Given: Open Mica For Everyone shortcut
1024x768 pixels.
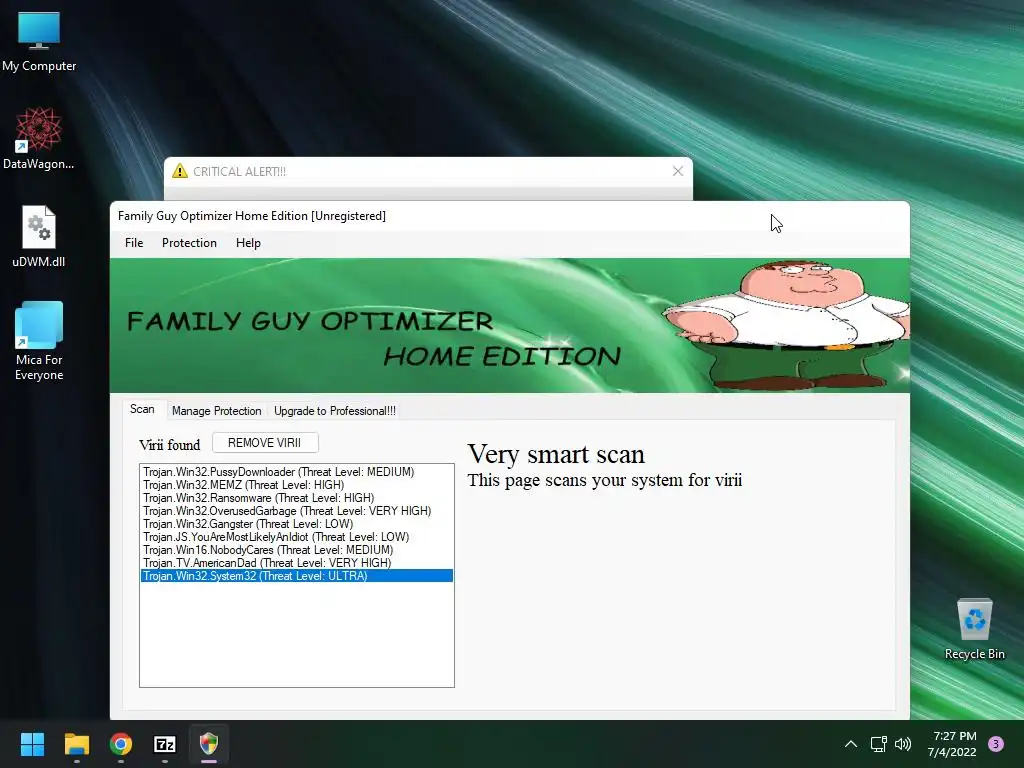Looking at the screenshot, I should point(39,341).
